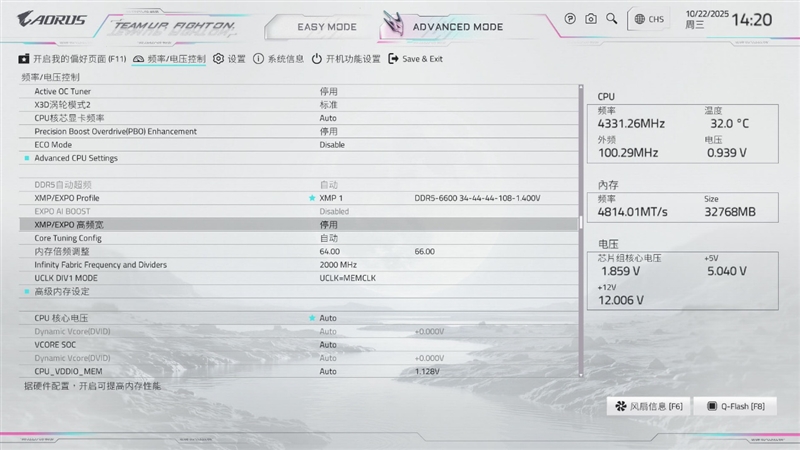Switch to EASY MODE
The image size is (800, 450).
327,27
